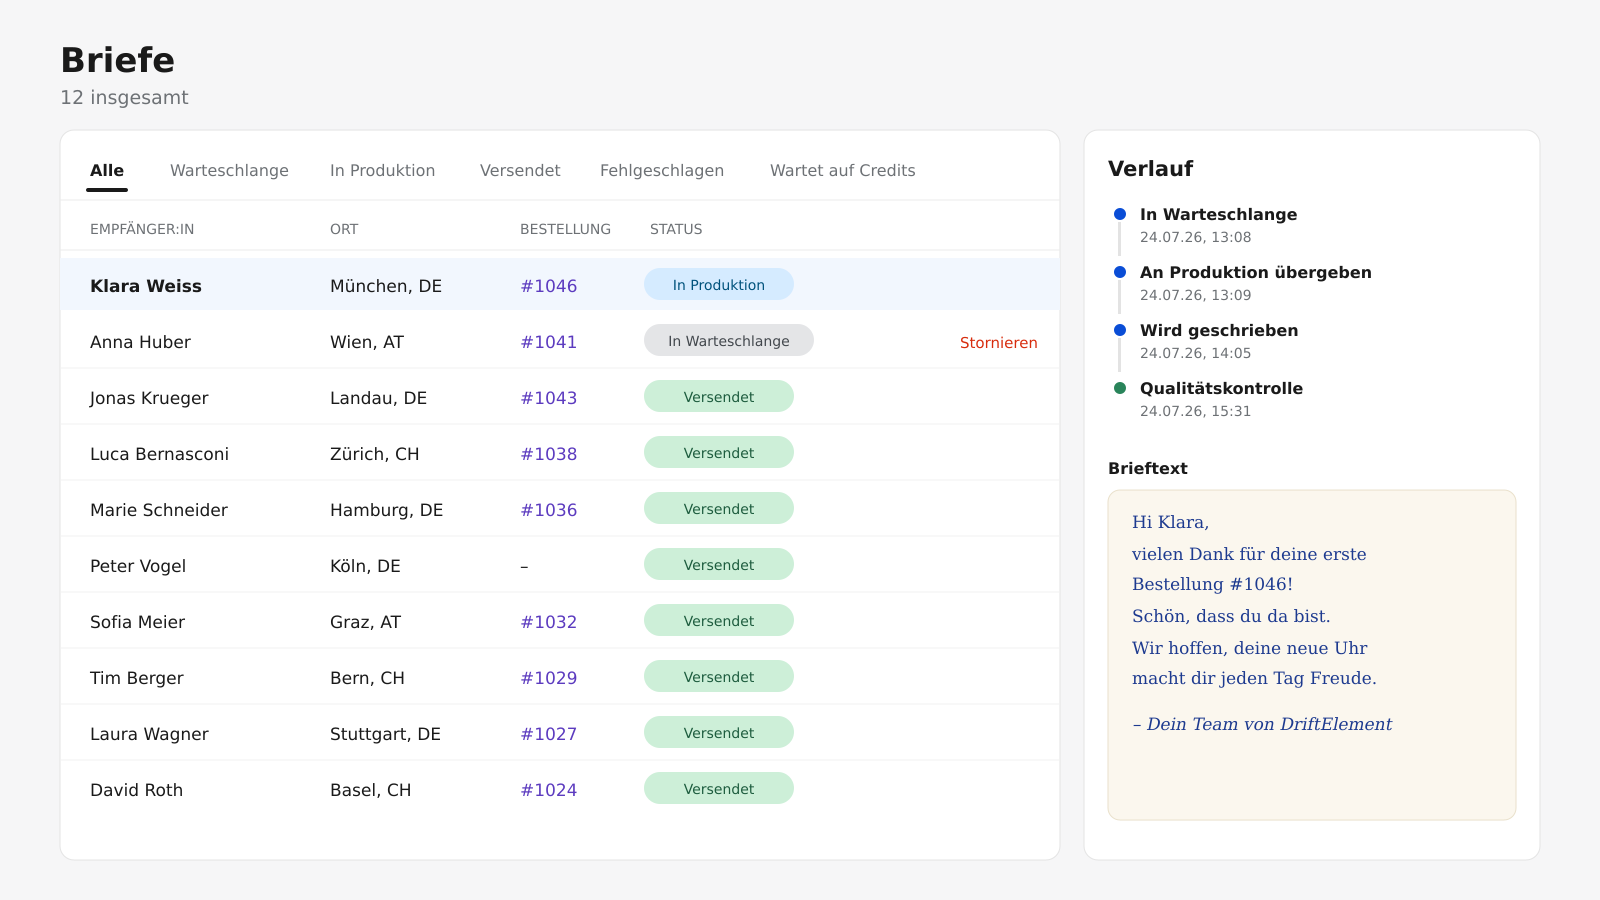This screenshot has height=900, width=1600.
Task: Open the Wartet auf Credits tab
Action: pyautogui.click(x=843, y=170)
